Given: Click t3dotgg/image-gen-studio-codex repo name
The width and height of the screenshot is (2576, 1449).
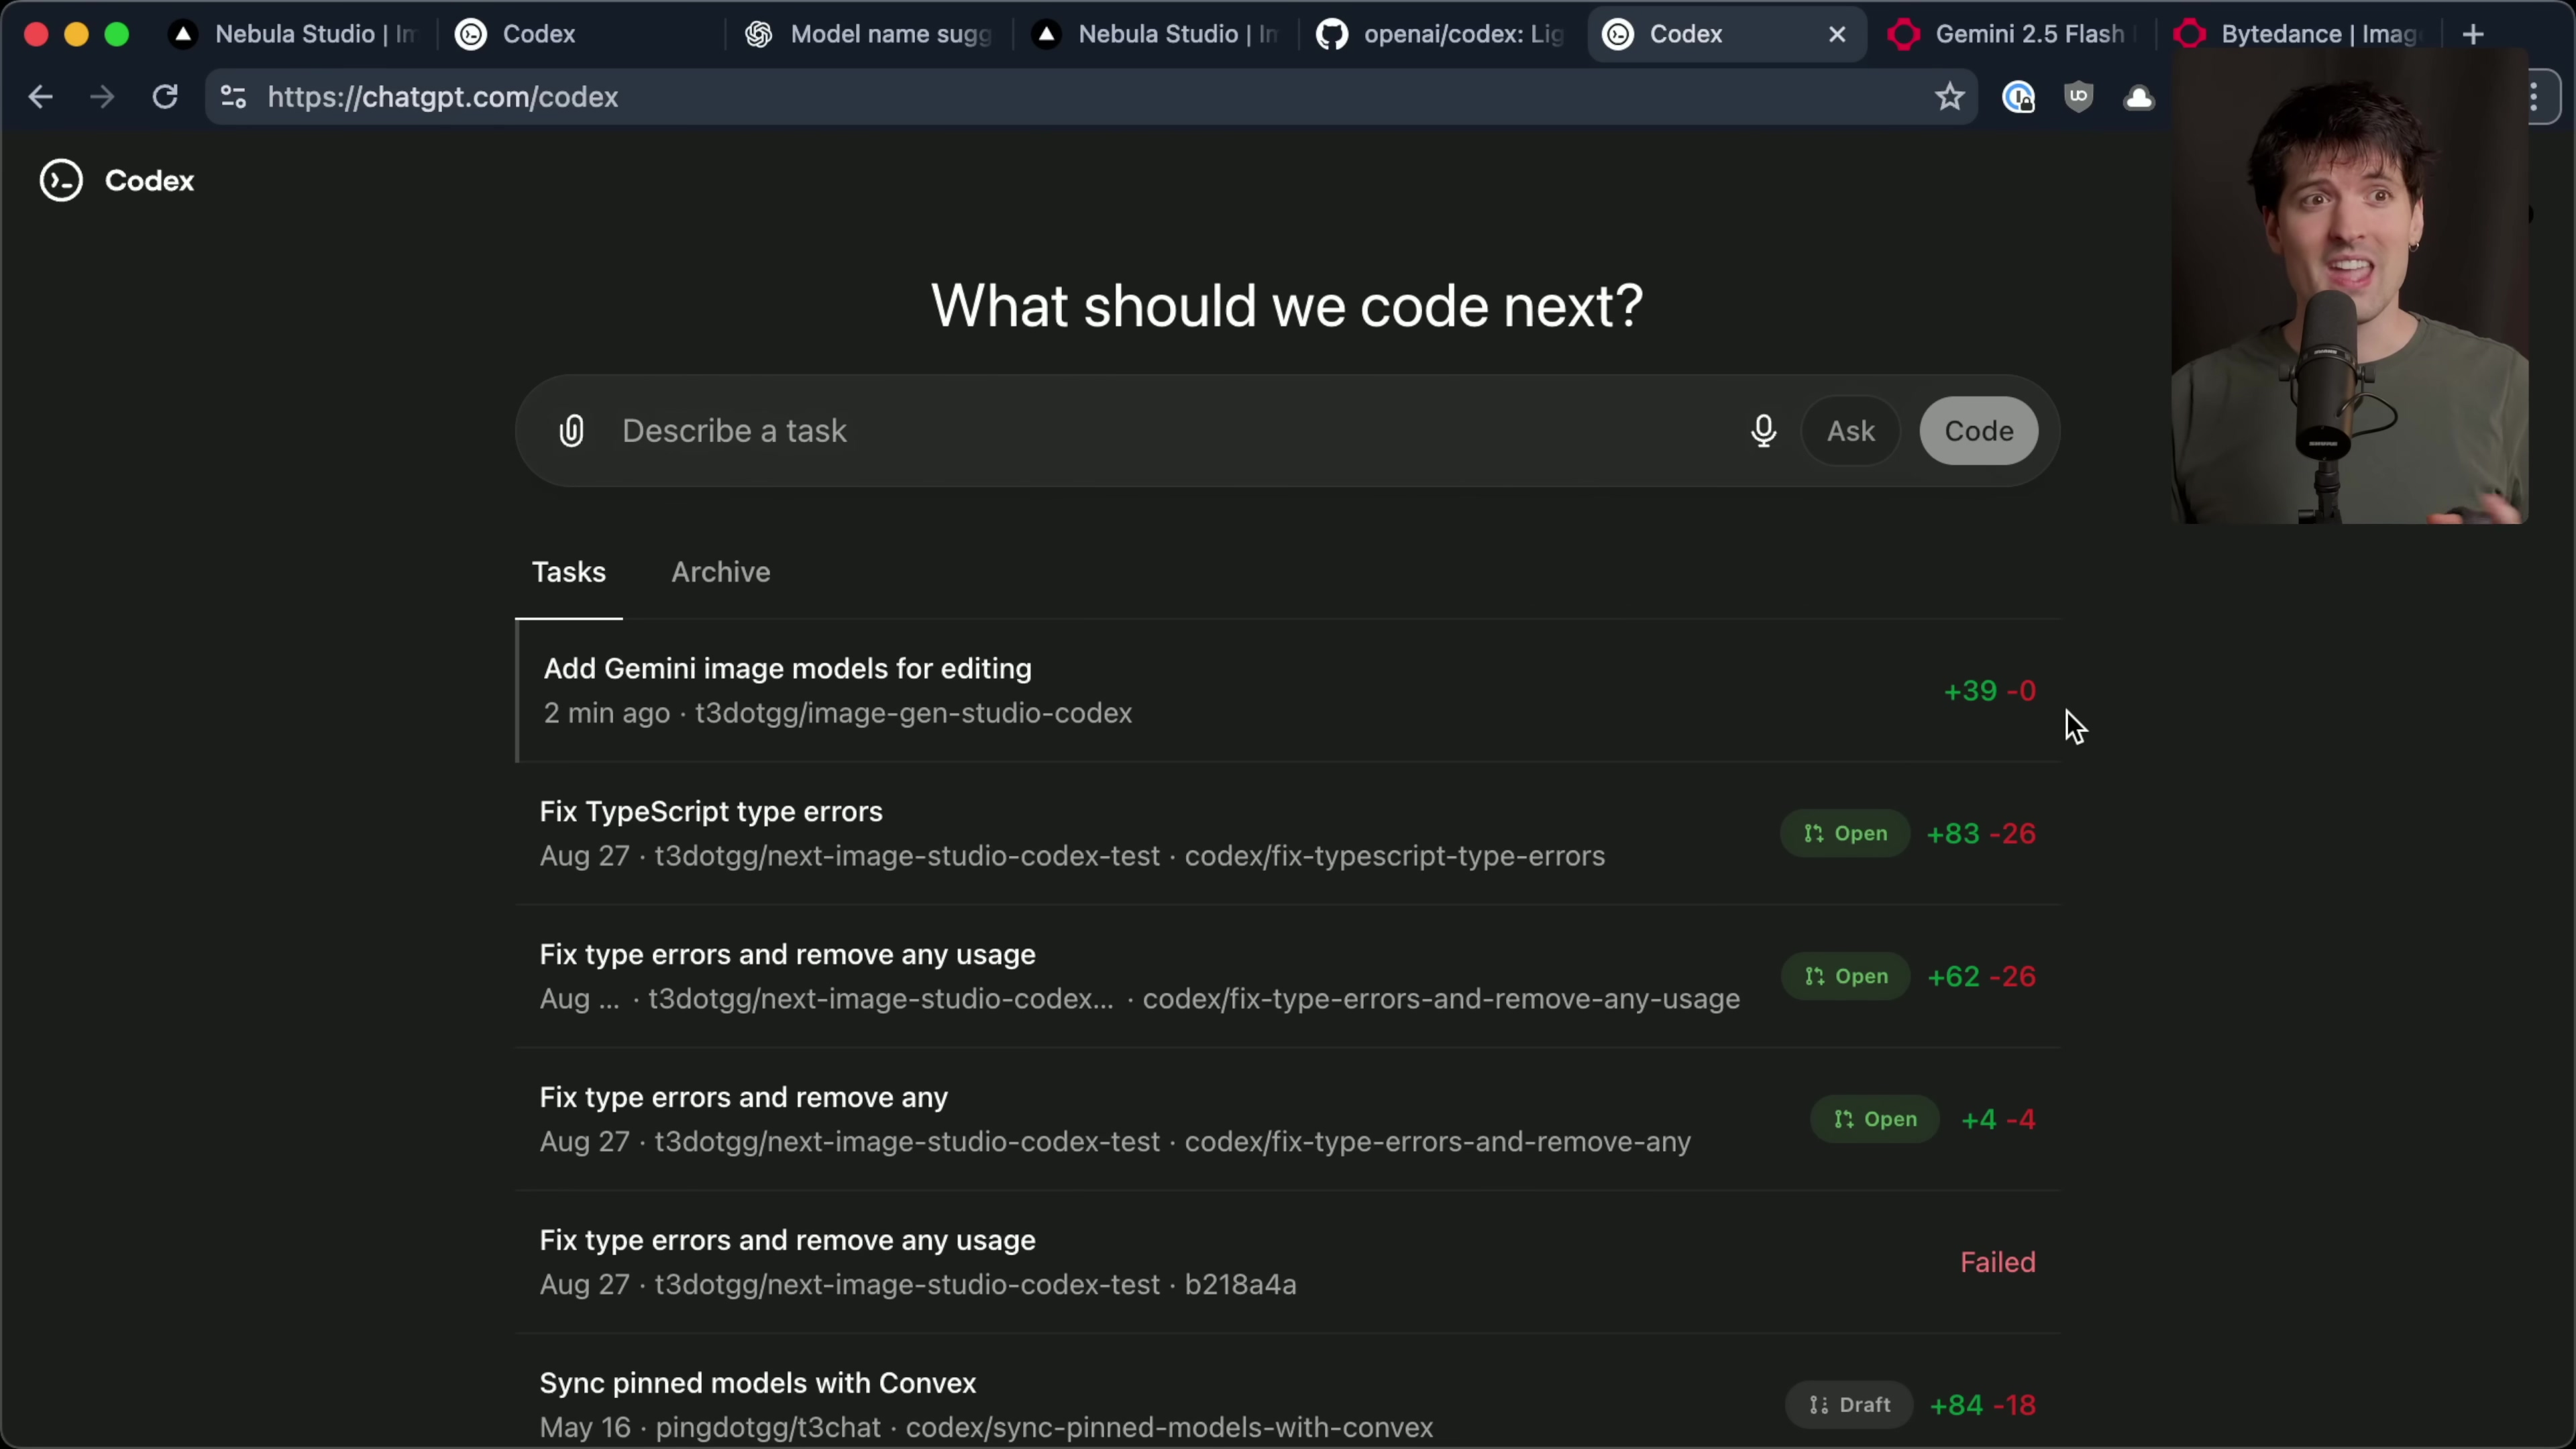Looking at the screenshot, I should (x=914, y=714).
